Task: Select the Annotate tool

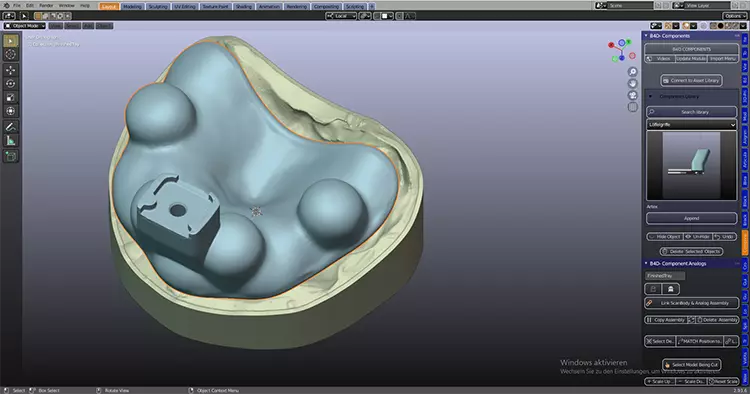Action: click(x=11, y=127)
